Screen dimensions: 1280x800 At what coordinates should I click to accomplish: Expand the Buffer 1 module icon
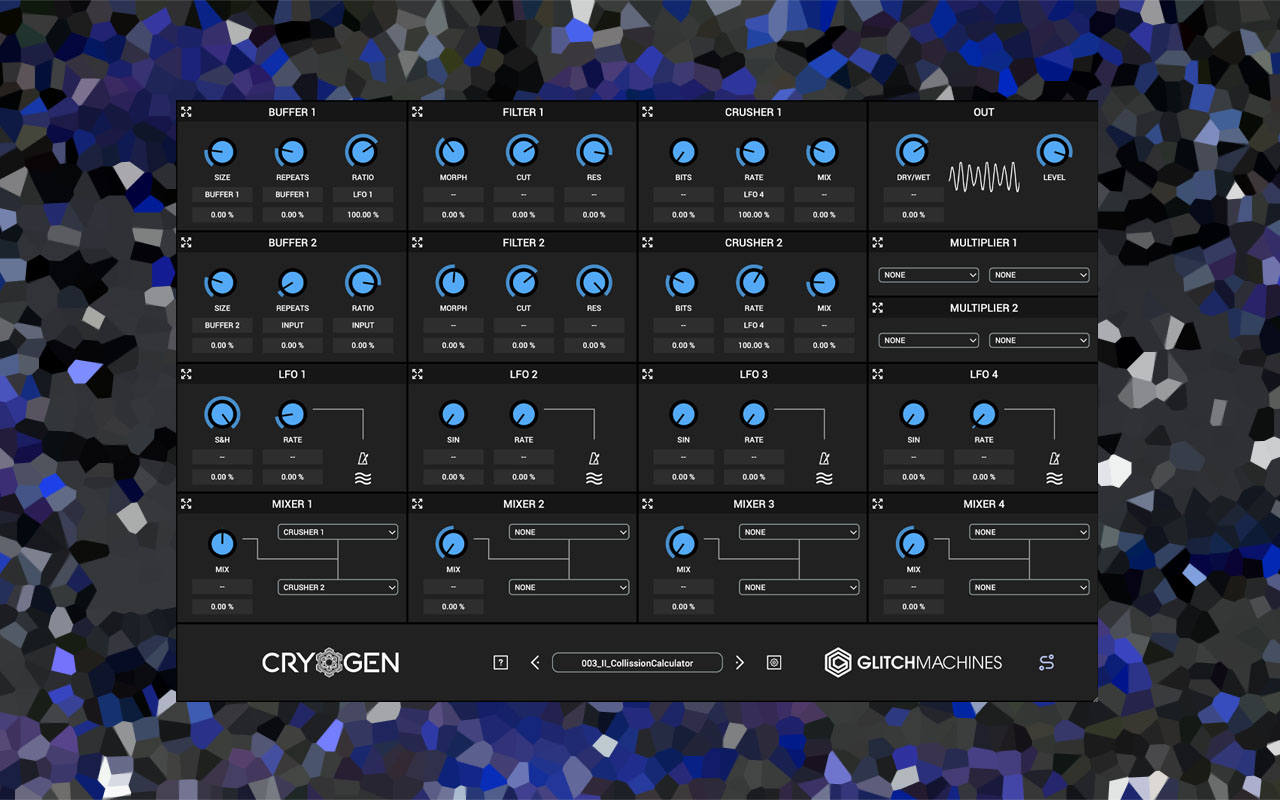(x=187, y=112)
